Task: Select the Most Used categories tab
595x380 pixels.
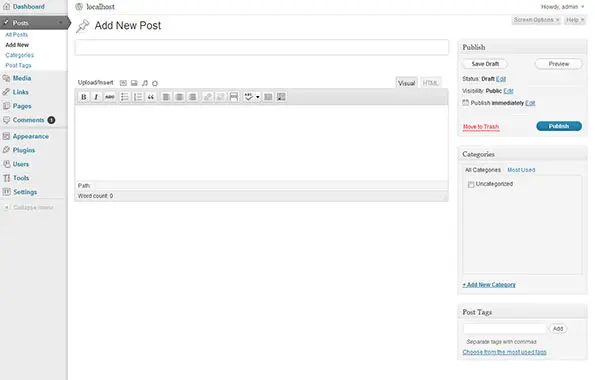Action: click(521, 170)
